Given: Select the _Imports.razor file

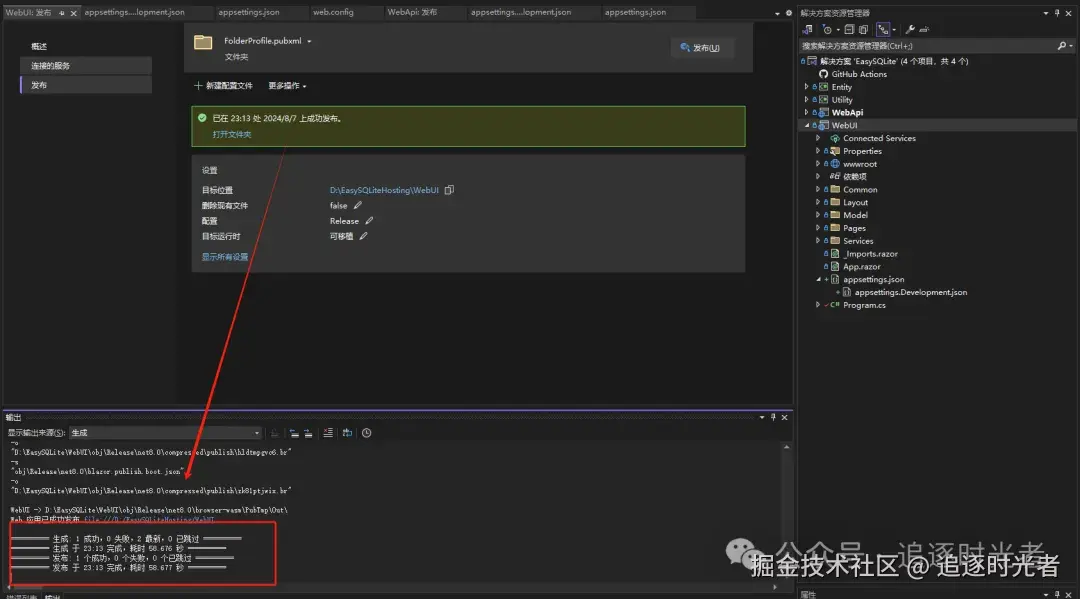Looking at the screenshot, I should (871, 253).
